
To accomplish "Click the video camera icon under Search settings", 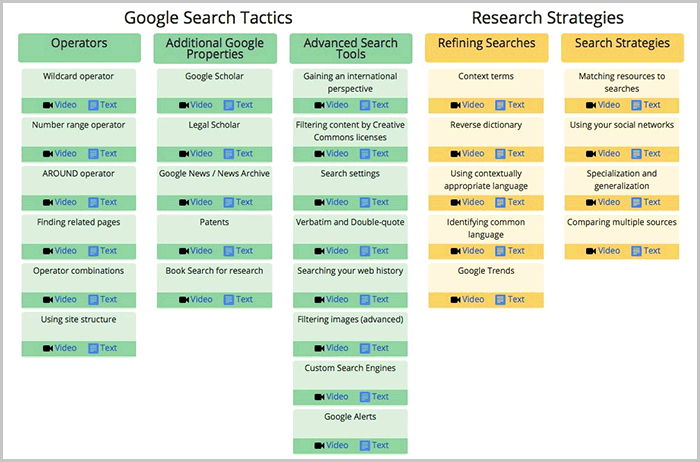I will coord(319,202).
